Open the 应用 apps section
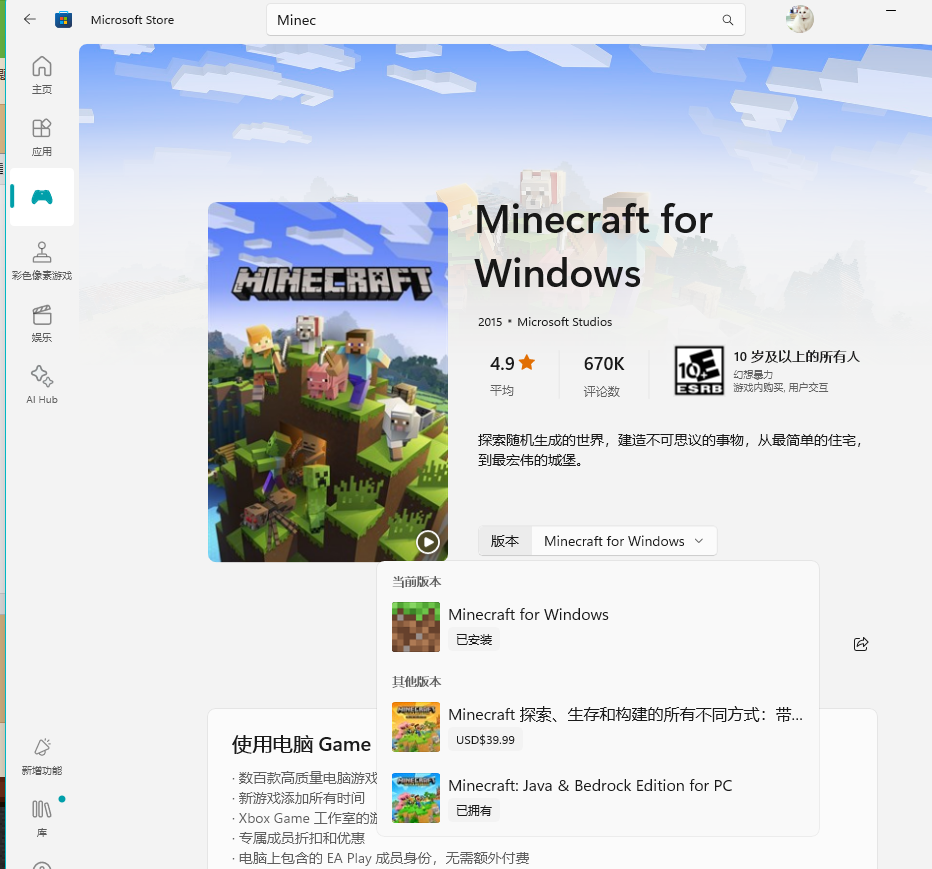 42,137
